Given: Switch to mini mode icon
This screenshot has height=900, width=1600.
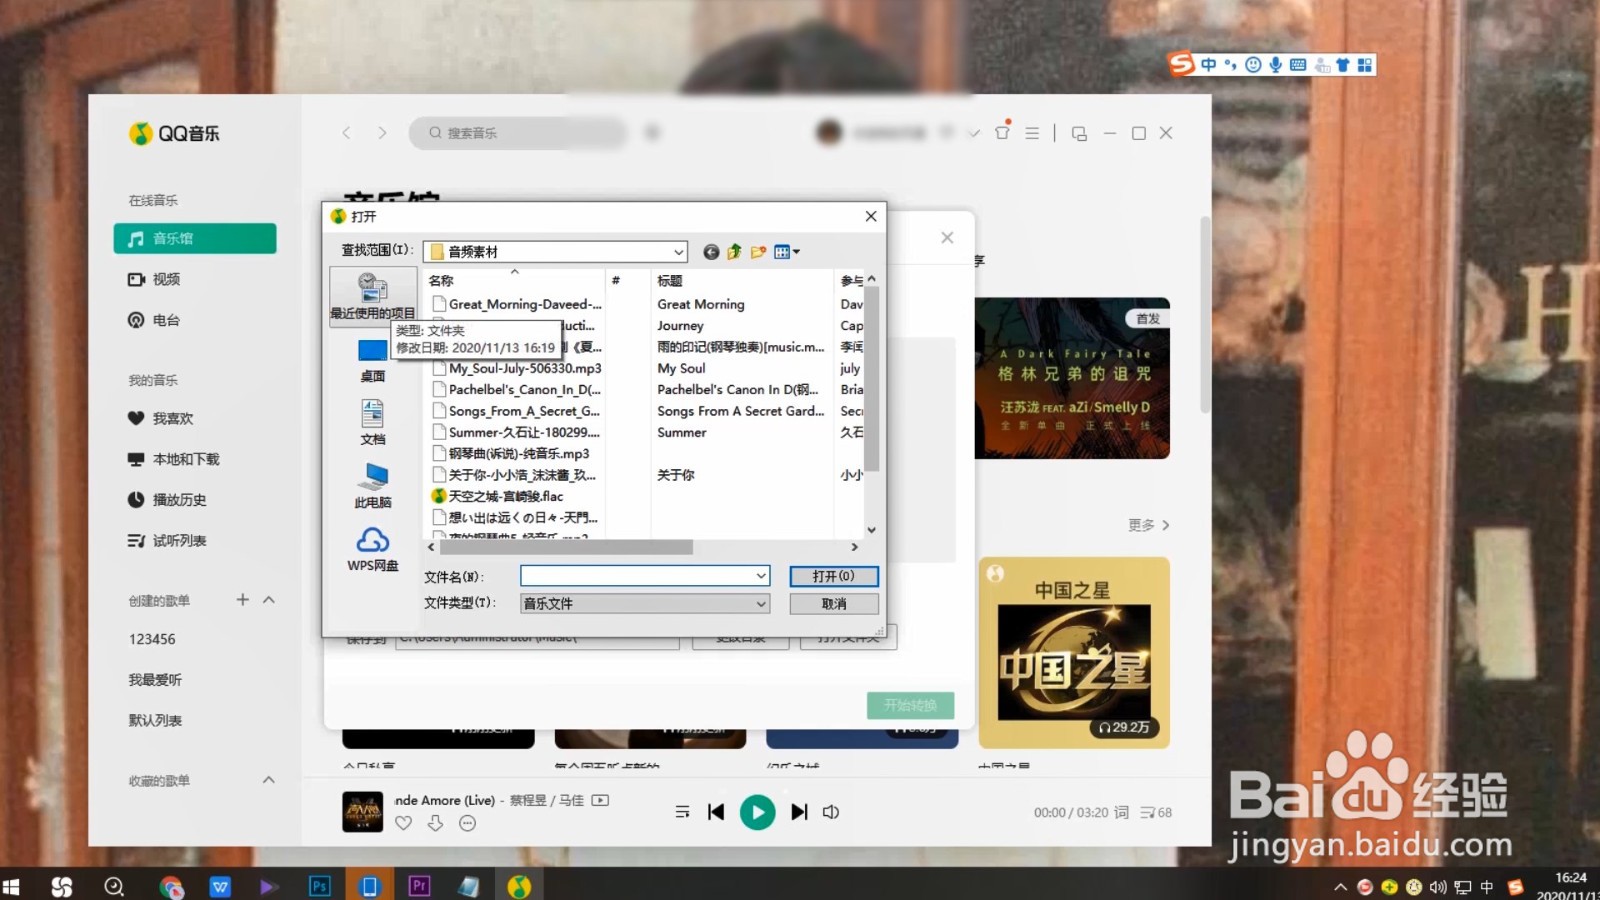Looking at the screenshot, I should click(x=1079, y=133).
